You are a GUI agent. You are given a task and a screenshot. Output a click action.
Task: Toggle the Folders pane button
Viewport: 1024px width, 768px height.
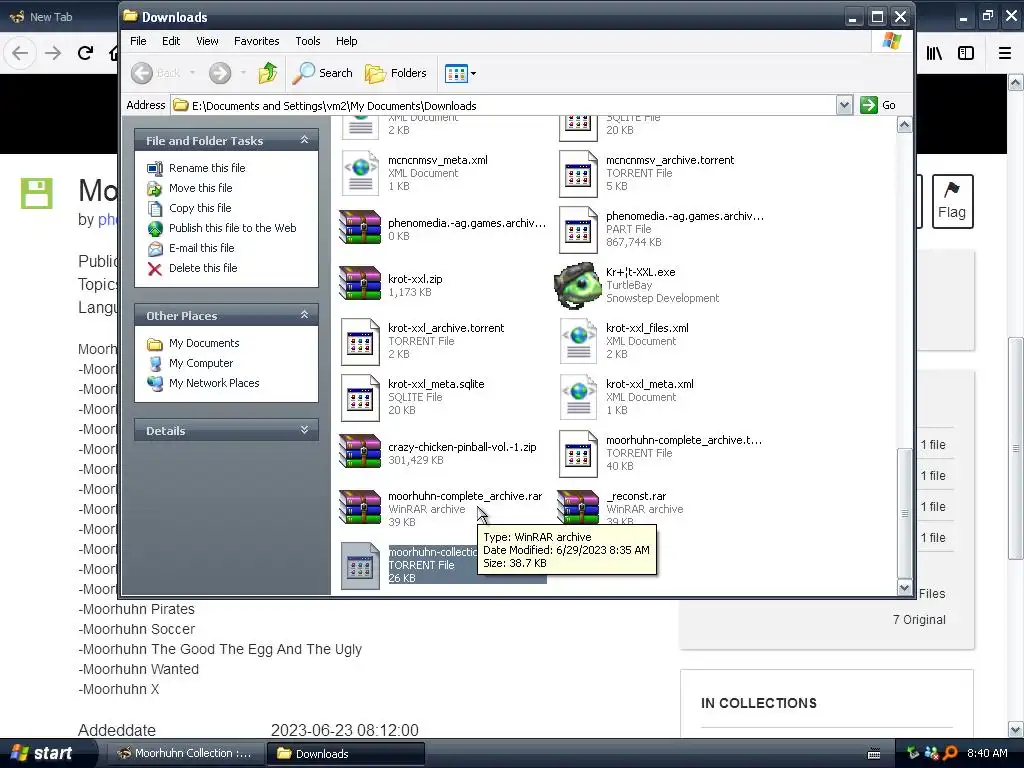pyautogui.click(x=396, y=73)
